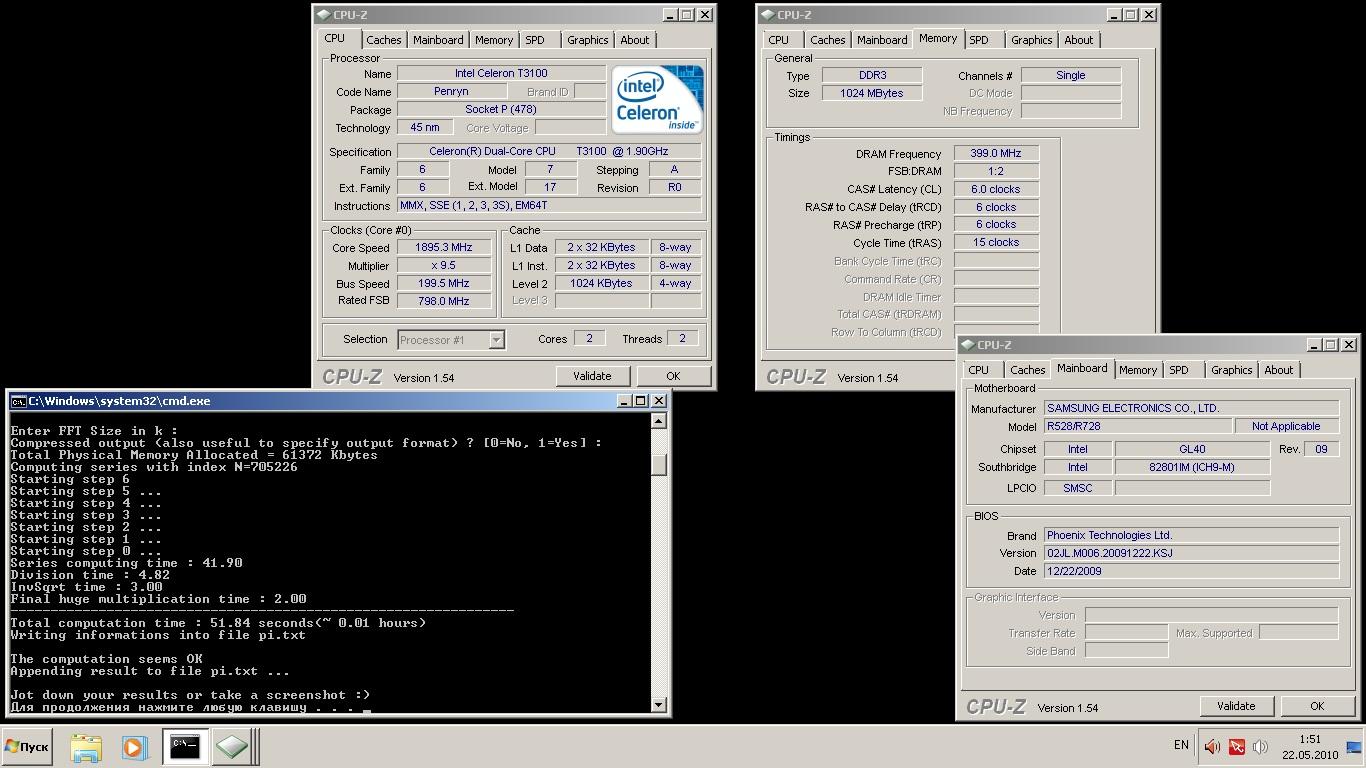Viewport: 1366px width, 768px height.
Task: Click CAS# Latency 6.0 clocks value
Action: click(996, 189)
